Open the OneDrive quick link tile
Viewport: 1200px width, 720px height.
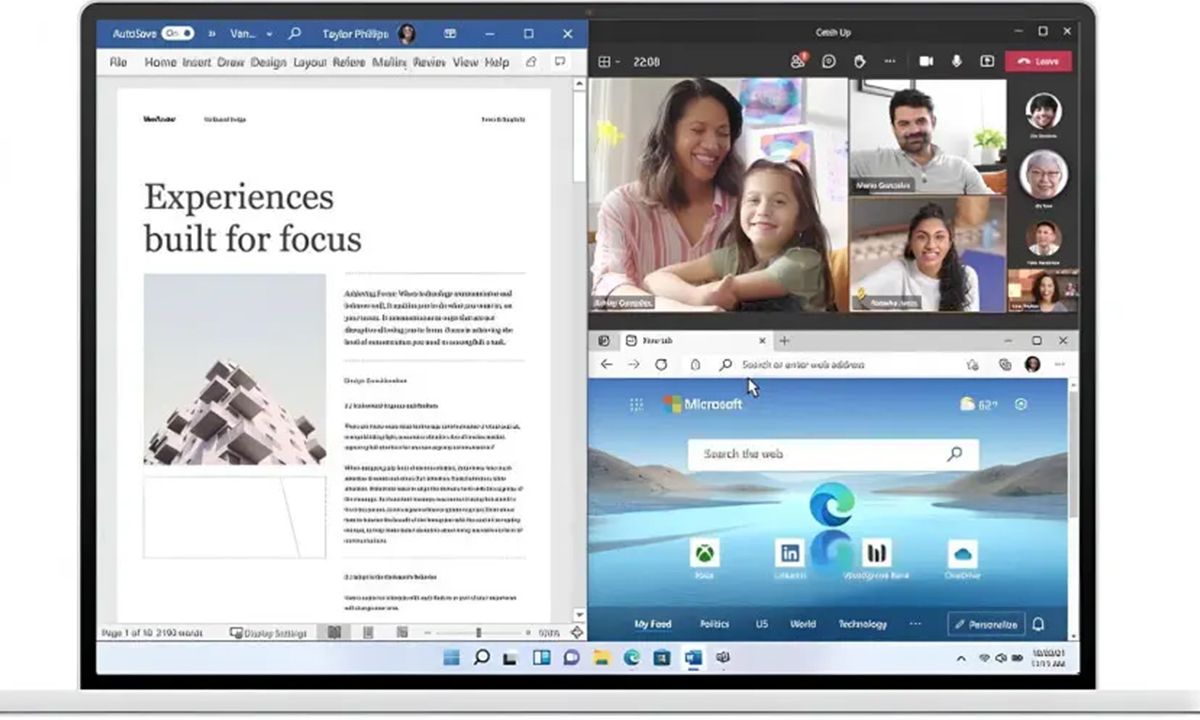[962, 553]
